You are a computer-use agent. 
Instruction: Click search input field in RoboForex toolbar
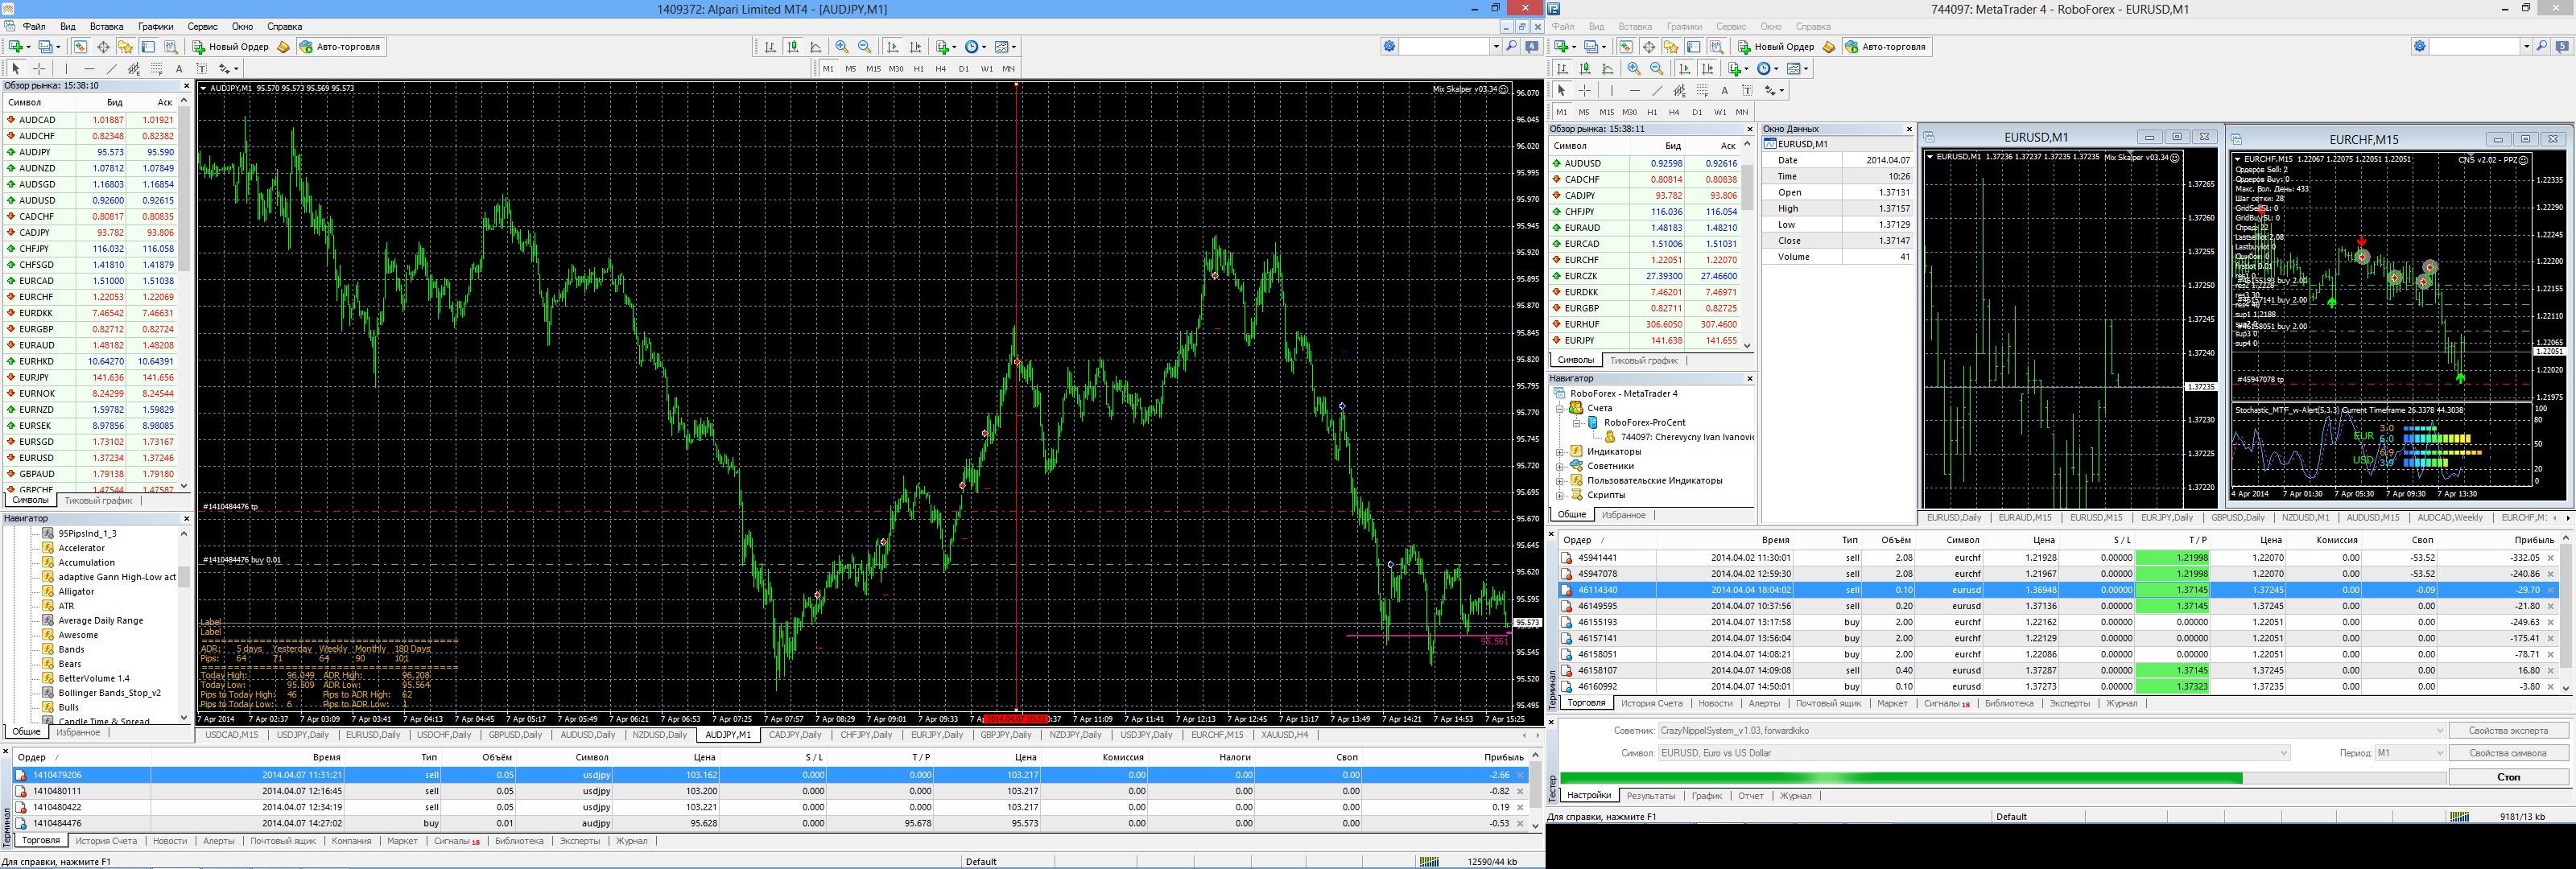point(2474,47)
